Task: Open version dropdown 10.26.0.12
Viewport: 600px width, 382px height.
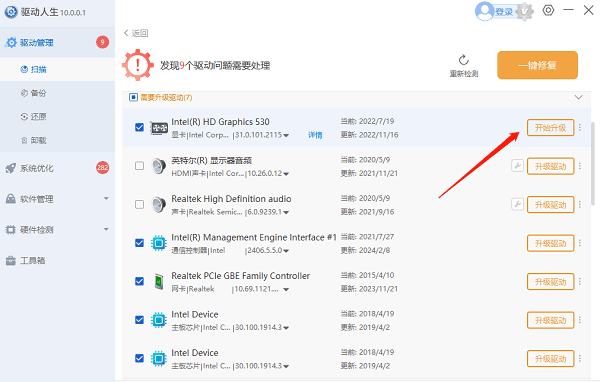Action: coord(286,174)
